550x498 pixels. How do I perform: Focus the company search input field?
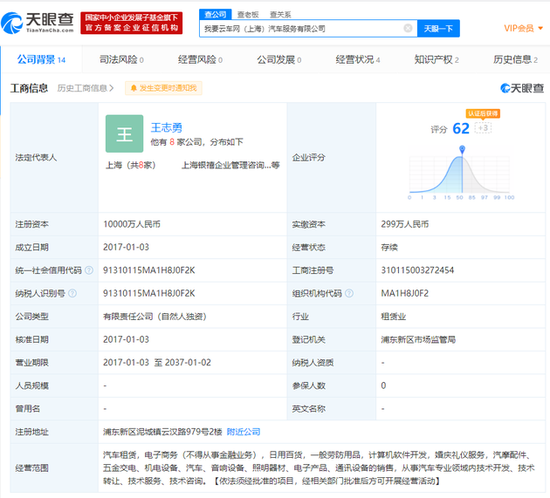(302, 28)
